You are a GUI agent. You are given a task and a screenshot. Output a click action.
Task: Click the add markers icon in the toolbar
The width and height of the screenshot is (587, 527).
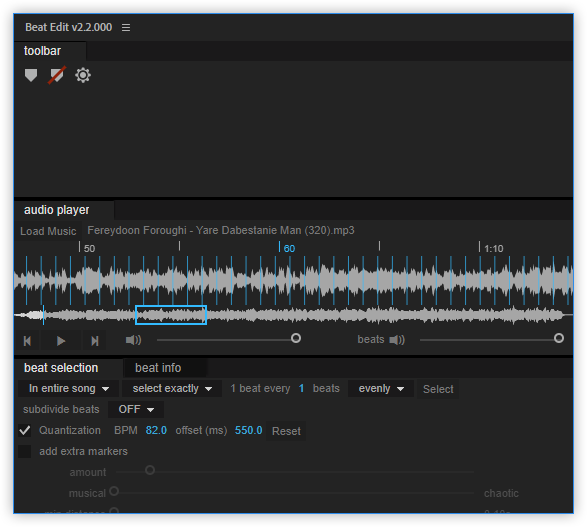coord(31,75)
